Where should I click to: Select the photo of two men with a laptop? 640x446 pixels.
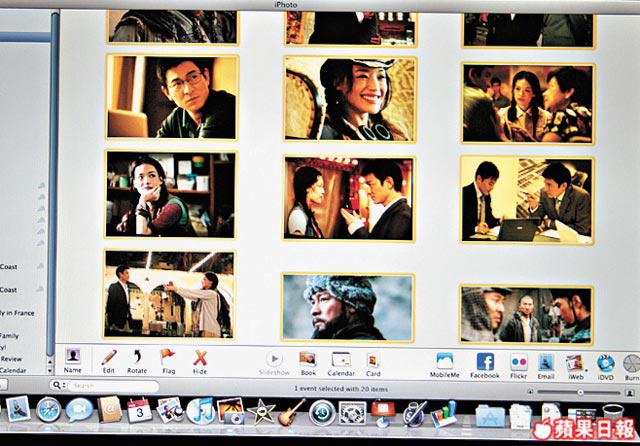(x=527, y=200)
